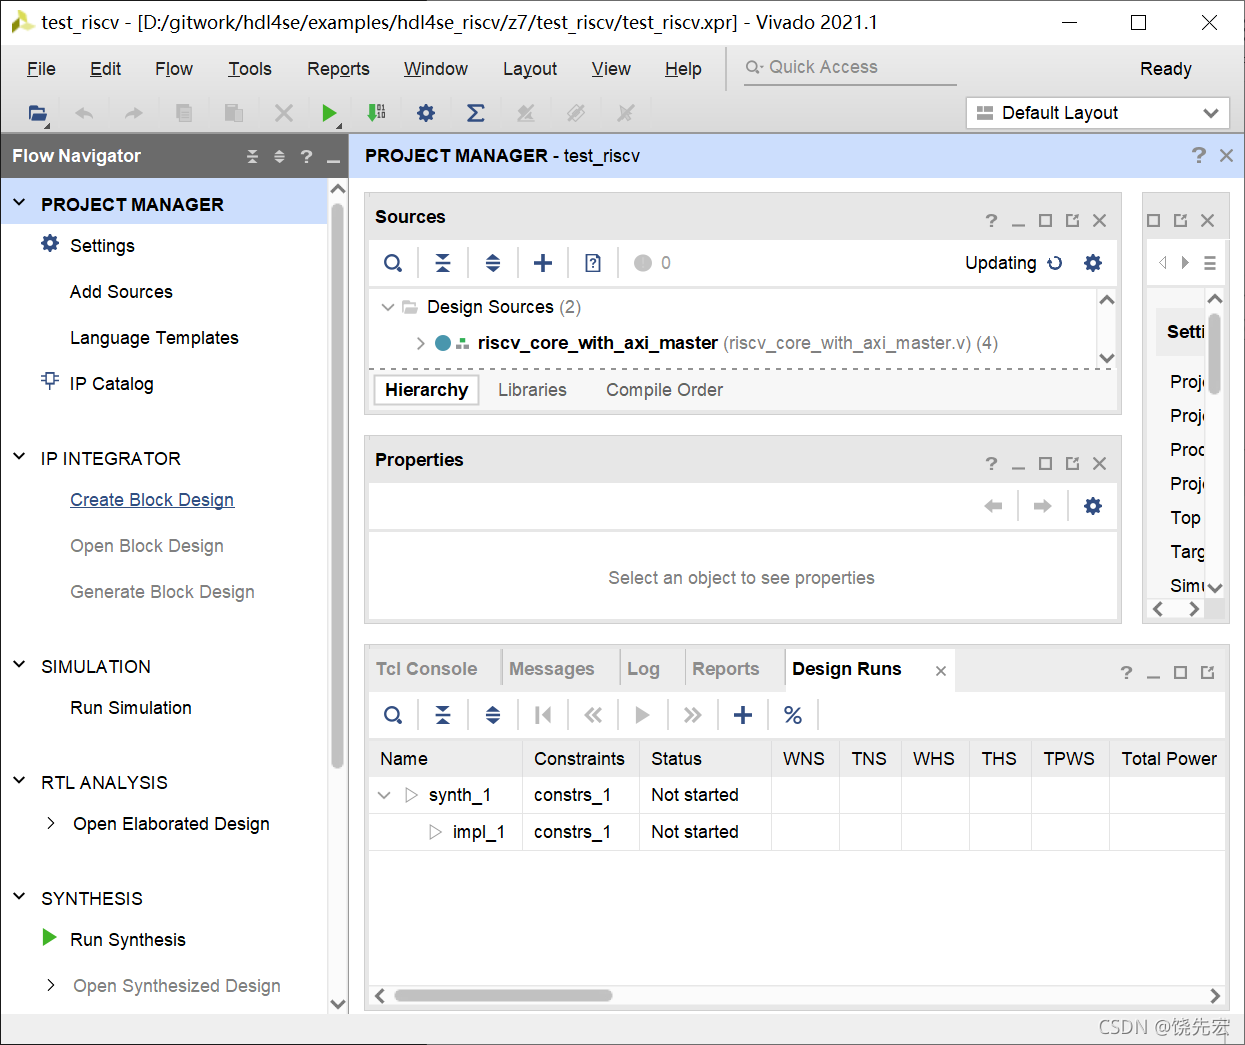Open the File menu
Screen dimensions: 1245x1045
(41, 69)
